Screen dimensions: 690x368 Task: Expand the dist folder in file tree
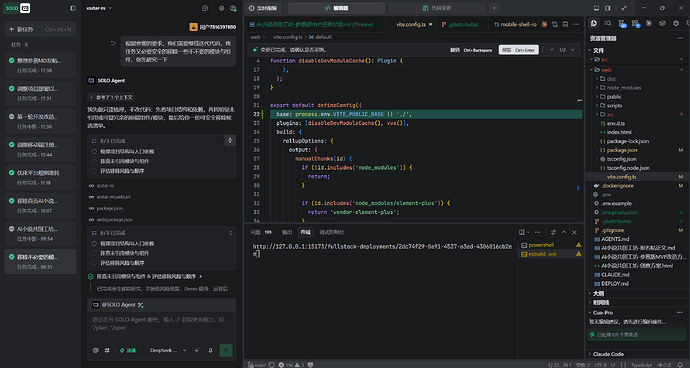click(611, 79)
